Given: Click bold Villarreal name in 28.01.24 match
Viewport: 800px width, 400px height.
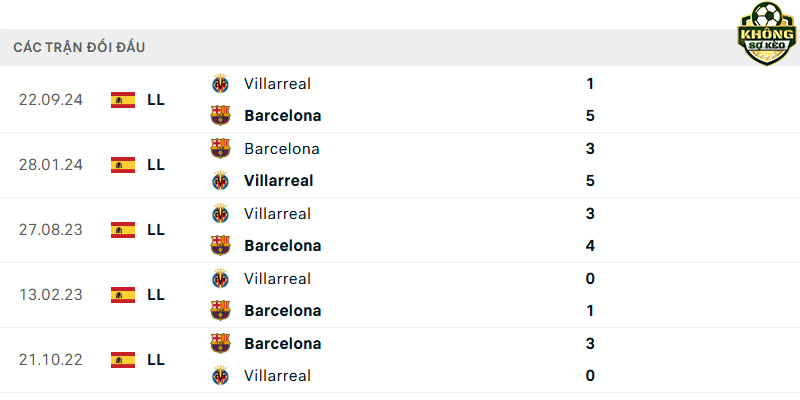Looking at the screenshot, I should 279,181.
